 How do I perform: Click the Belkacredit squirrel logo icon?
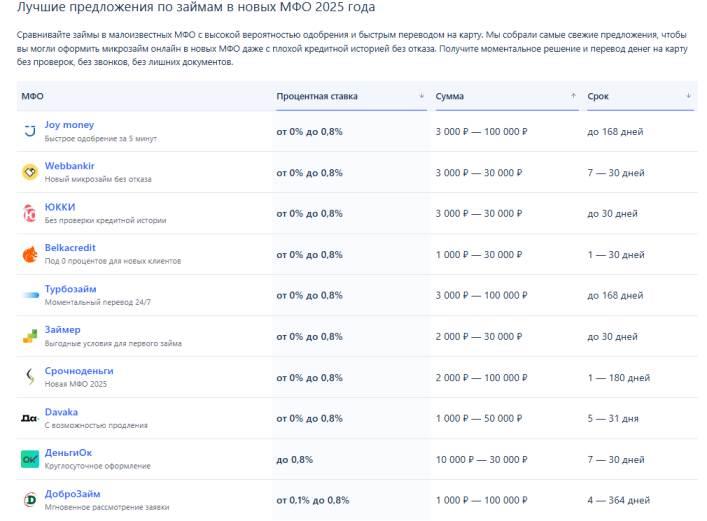tap(29, 254)
